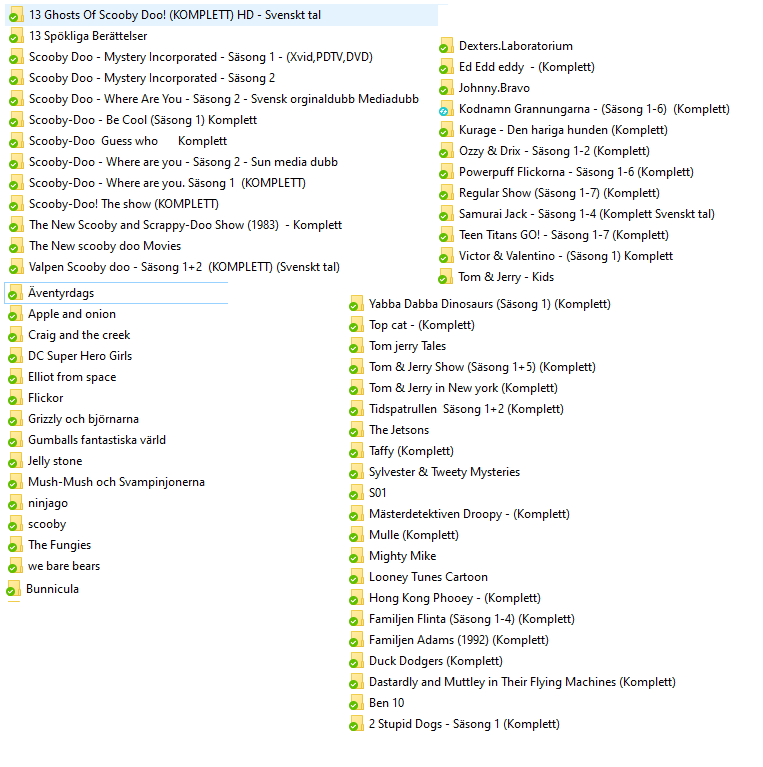Click the folder icon beside Jelly stone
This screenshot has width=763, height=767.
pos(15,461)
